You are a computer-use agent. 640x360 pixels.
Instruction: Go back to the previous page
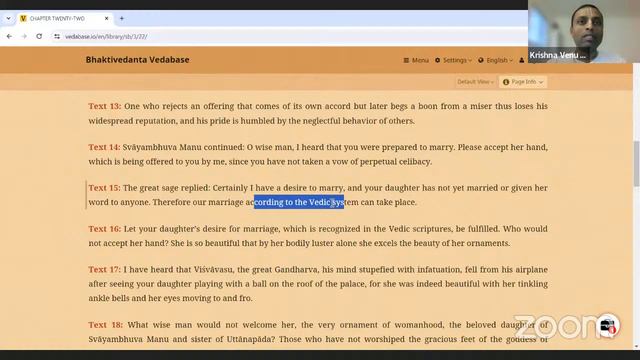[x=9, y=36]
